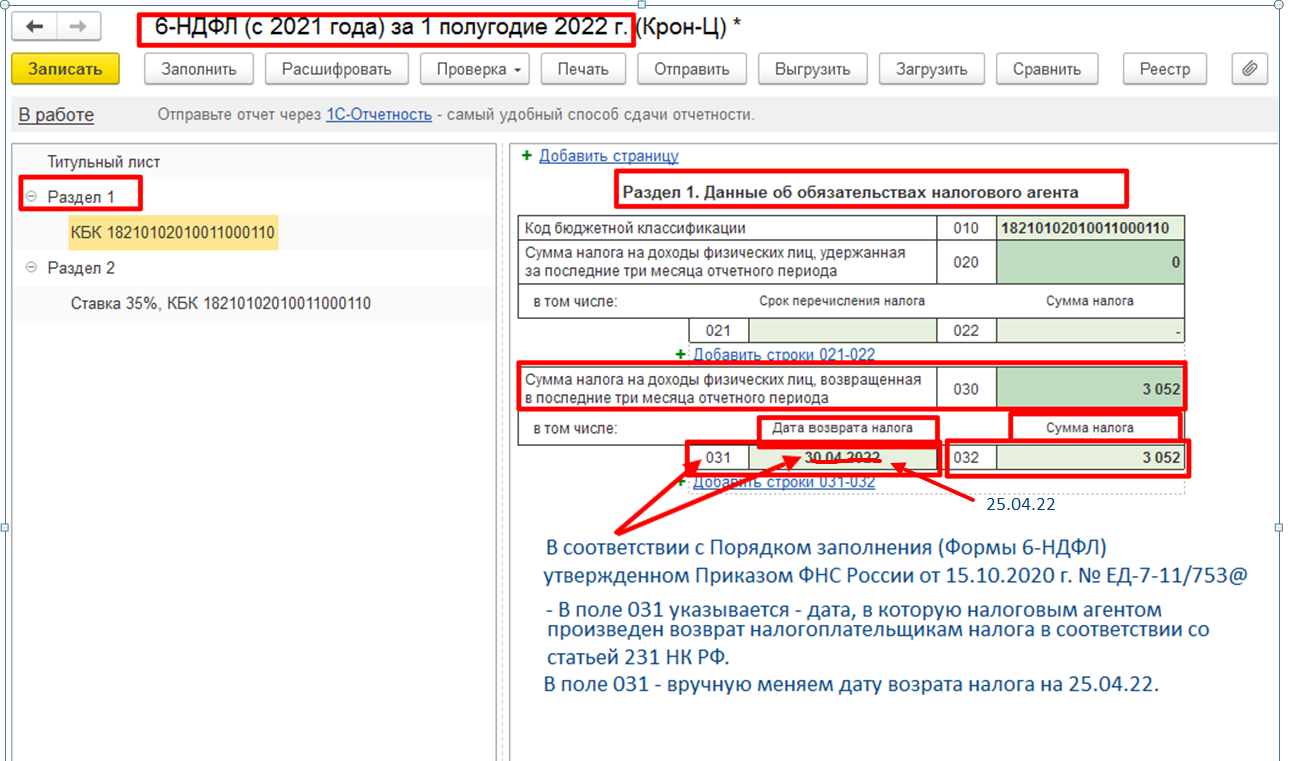Image resolution: width=1292 pixels, height=761 pixels.
Task: Click the green plus beside Добавить страницу
Action: (527, 156)
